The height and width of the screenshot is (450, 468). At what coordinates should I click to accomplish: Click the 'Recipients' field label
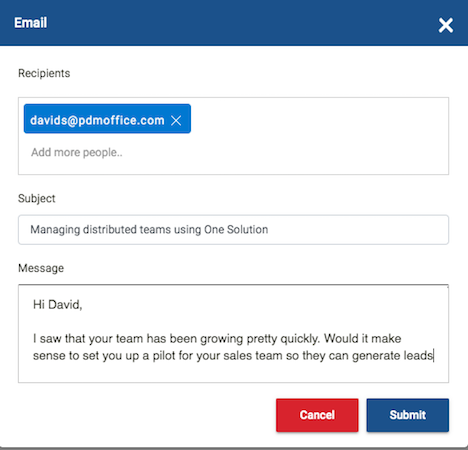coord(44,73)
